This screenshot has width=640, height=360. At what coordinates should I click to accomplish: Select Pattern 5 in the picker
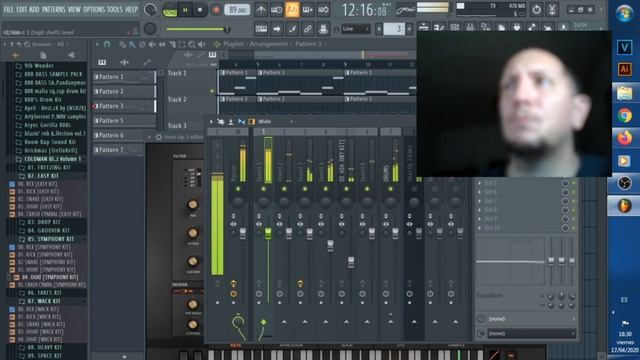point(124,120)
